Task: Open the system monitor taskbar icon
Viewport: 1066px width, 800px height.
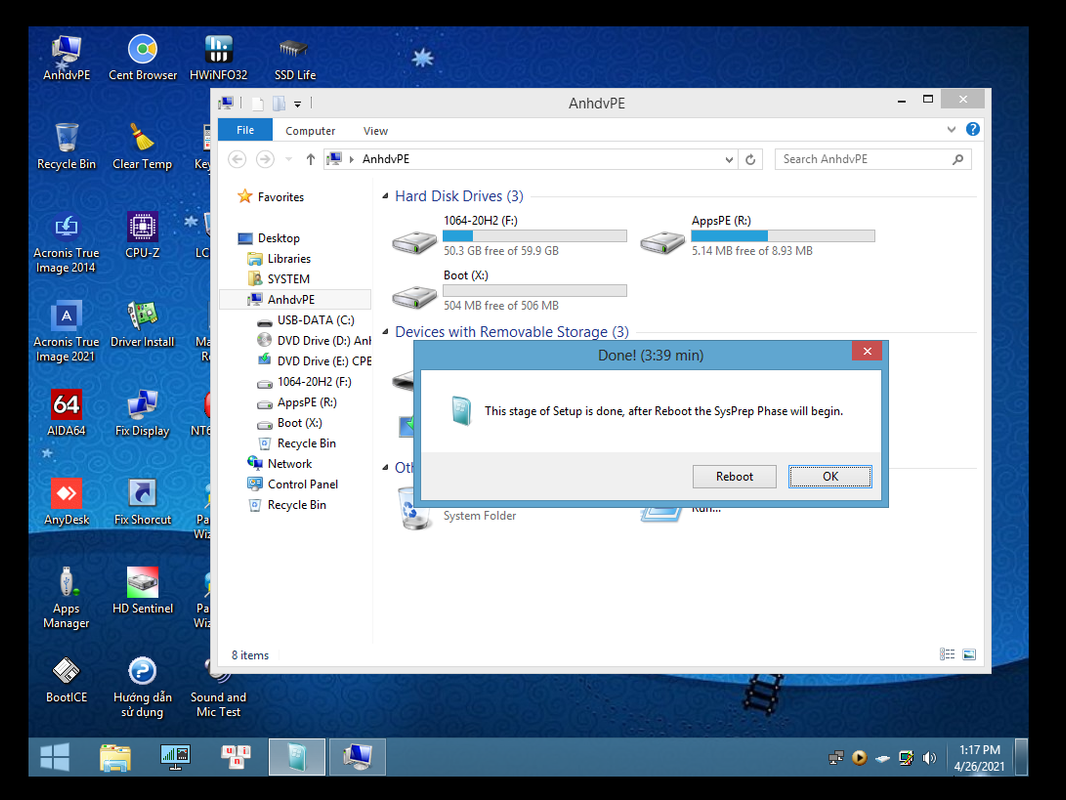Action: pos(175,756)
